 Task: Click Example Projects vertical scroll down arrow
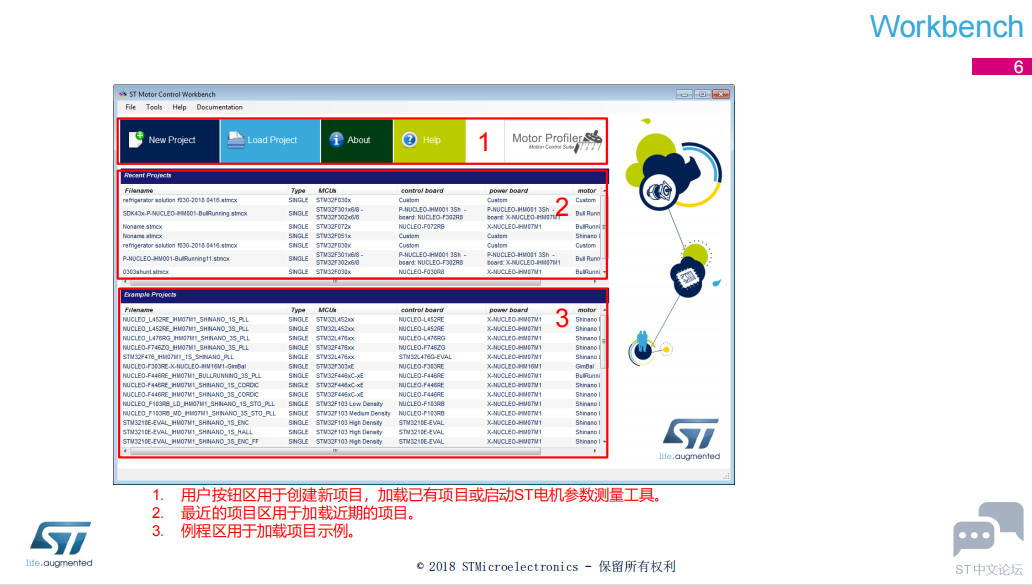click(x=604, y=442)
